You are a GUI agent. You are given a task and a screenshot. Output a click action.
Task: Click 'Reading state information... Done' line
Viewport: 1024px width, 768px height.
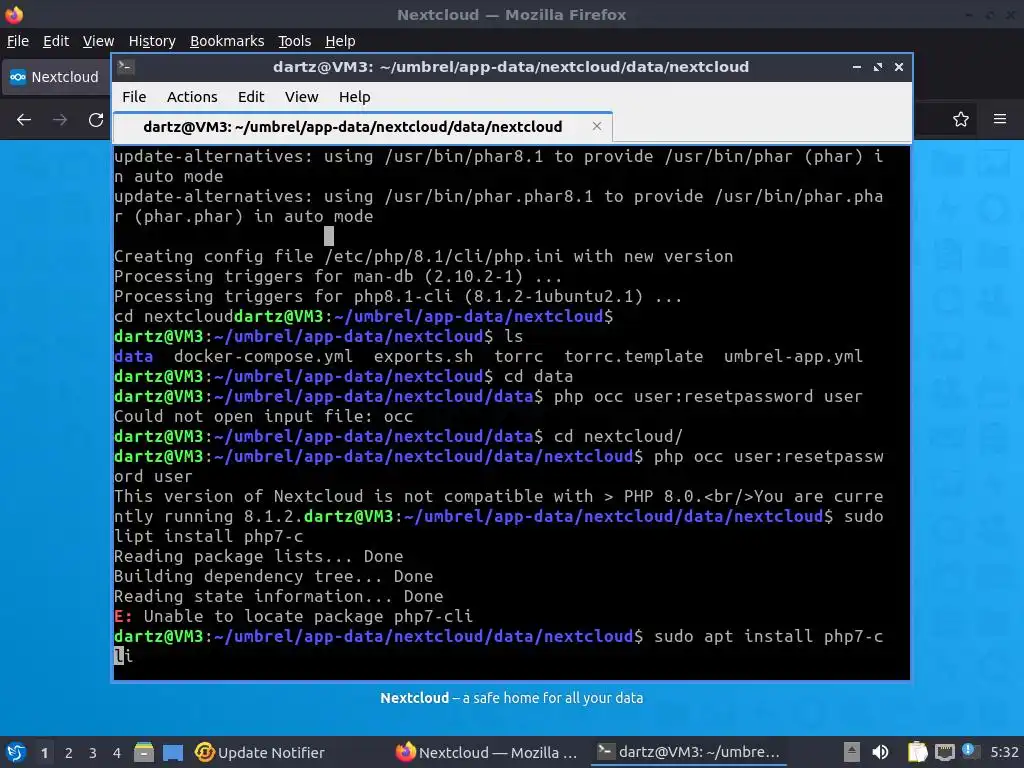pos(278,597)
